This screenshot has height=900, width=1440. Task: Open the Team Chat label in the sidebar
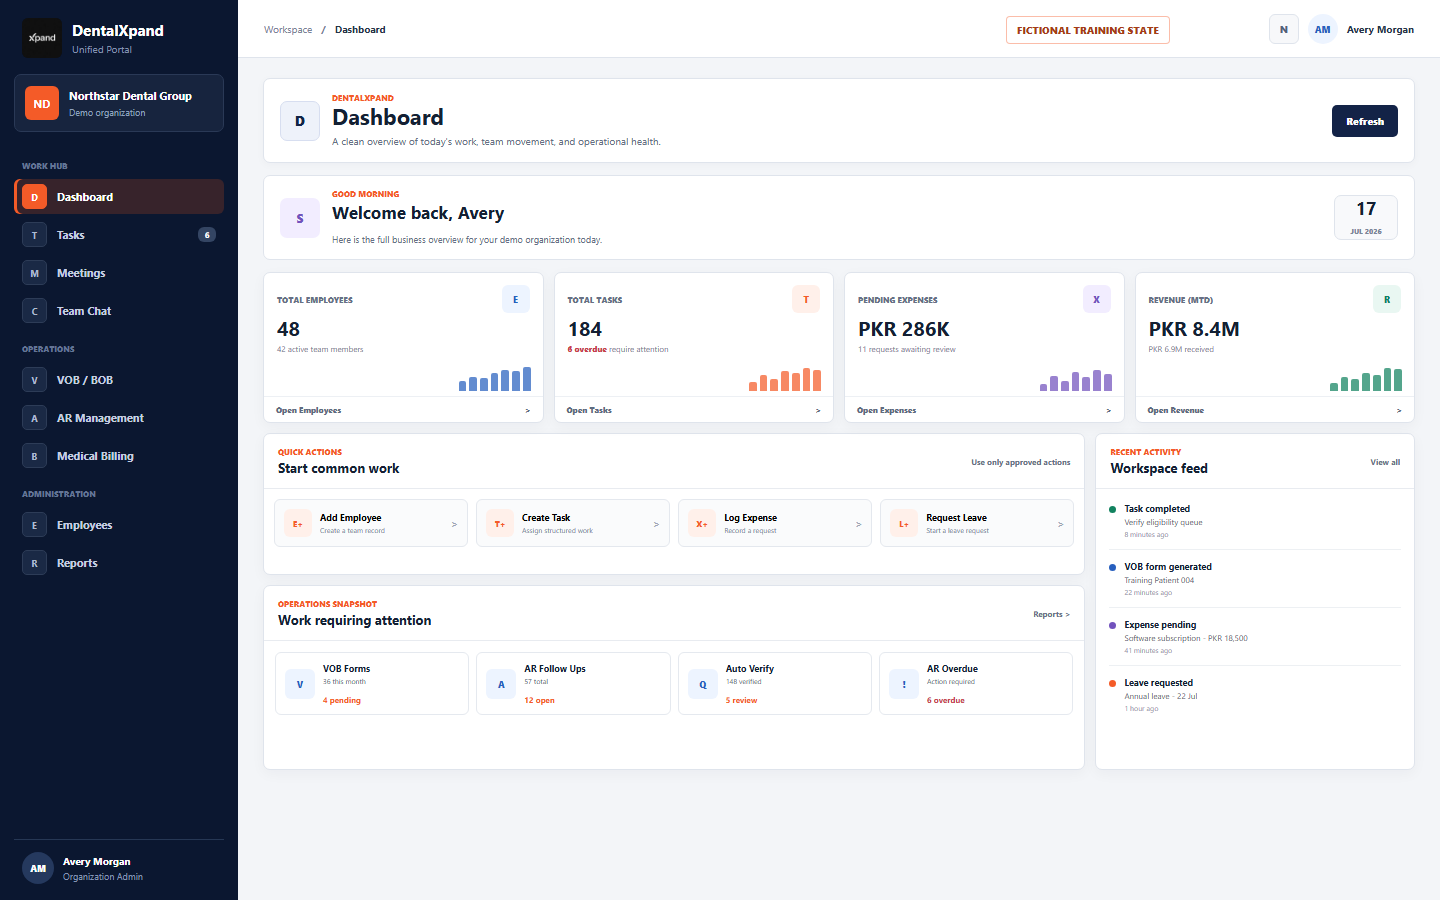click(84, 311)
